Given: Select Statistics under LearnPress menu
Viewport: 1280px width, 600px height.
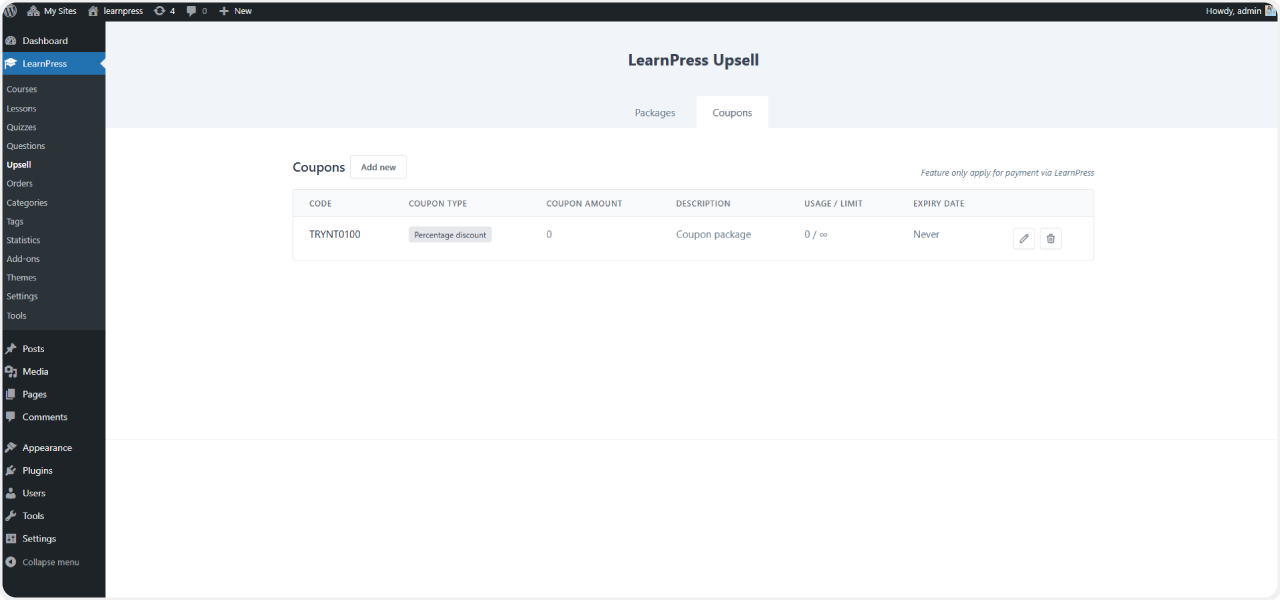Looking at the screenshot, I should point(22,240).
